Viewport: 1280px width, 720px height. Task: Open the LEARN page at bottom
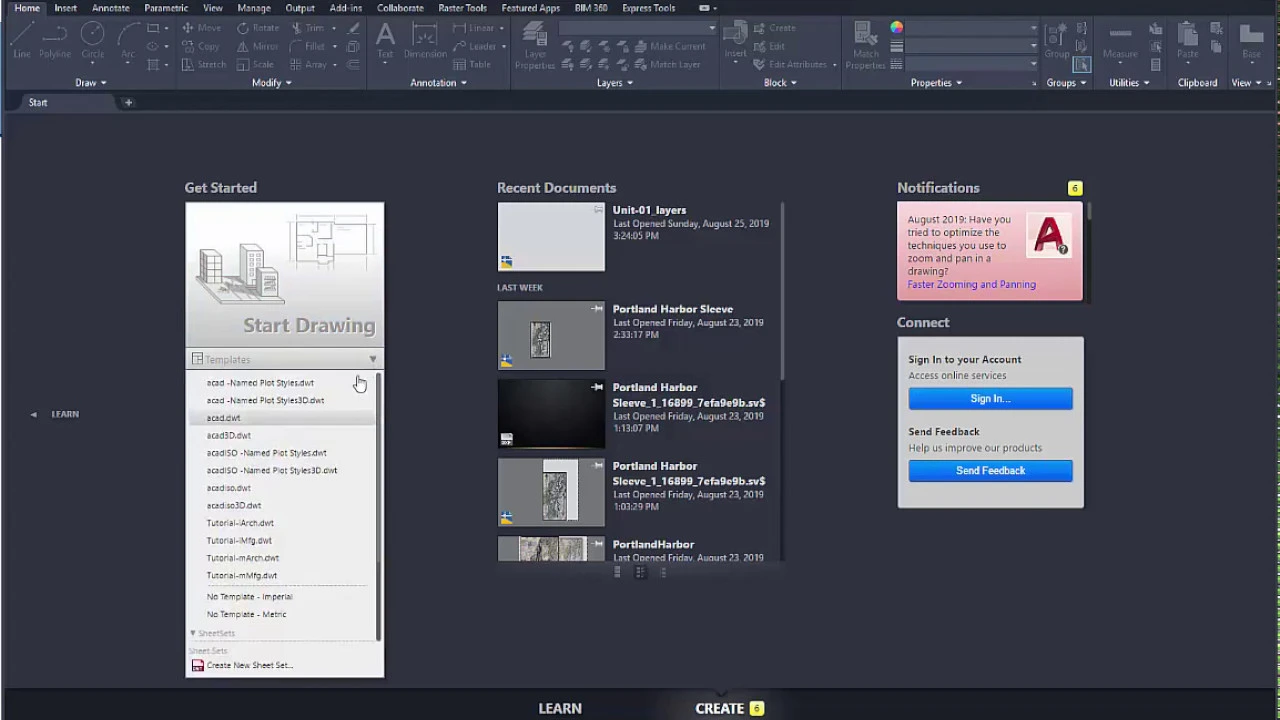coord(560,708)
